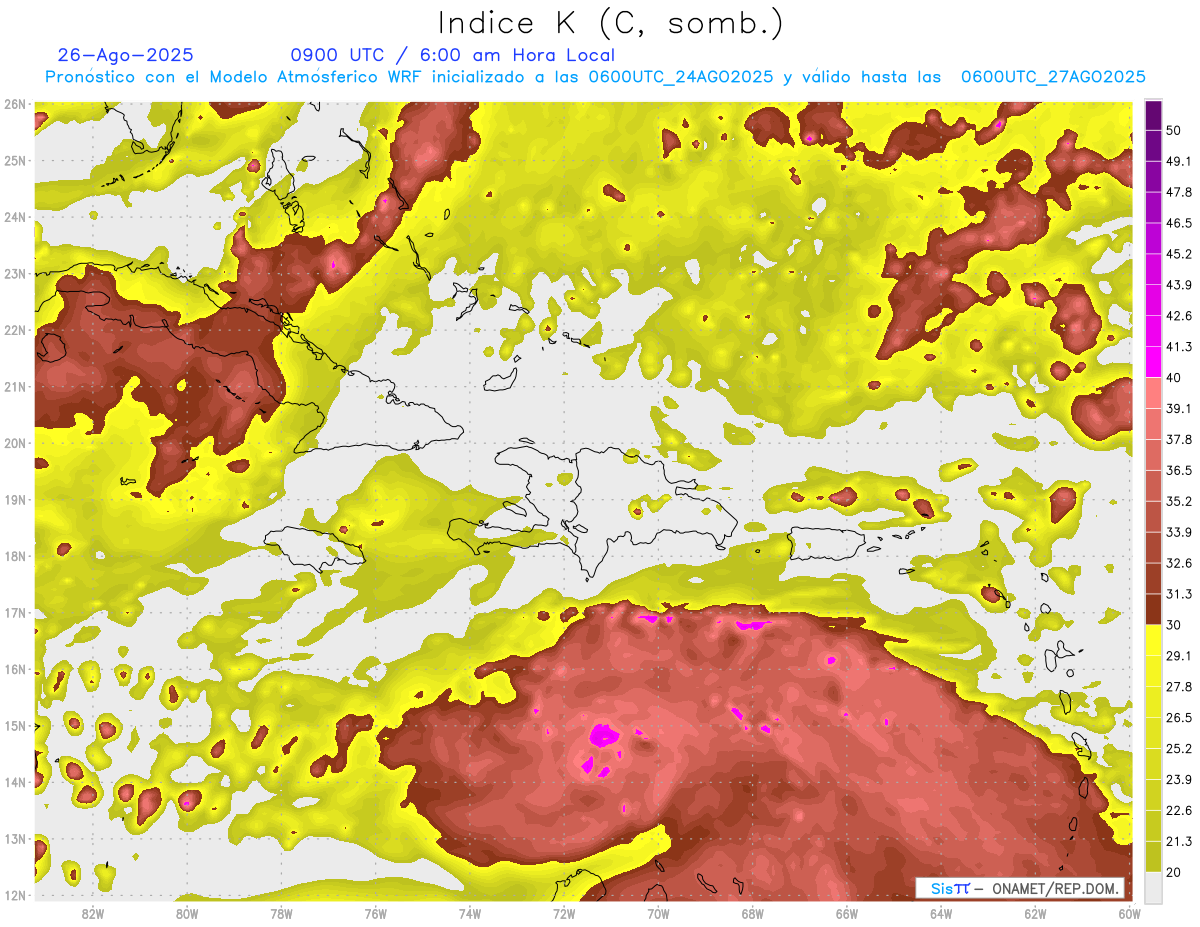The width and height of the screenshot is (1200, 927).
Task: Click the "66W" longitude label
Action: [x=847, y=913]
